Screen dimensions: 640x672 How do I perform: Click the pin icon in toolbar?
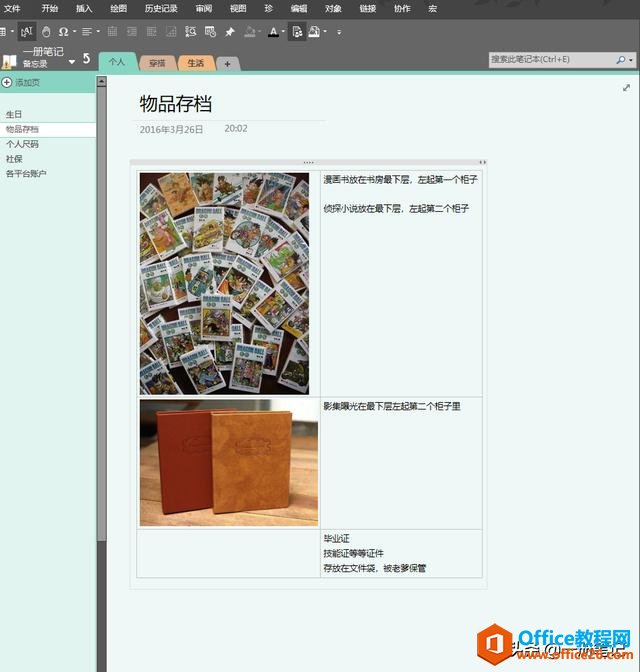click(229, 32)
